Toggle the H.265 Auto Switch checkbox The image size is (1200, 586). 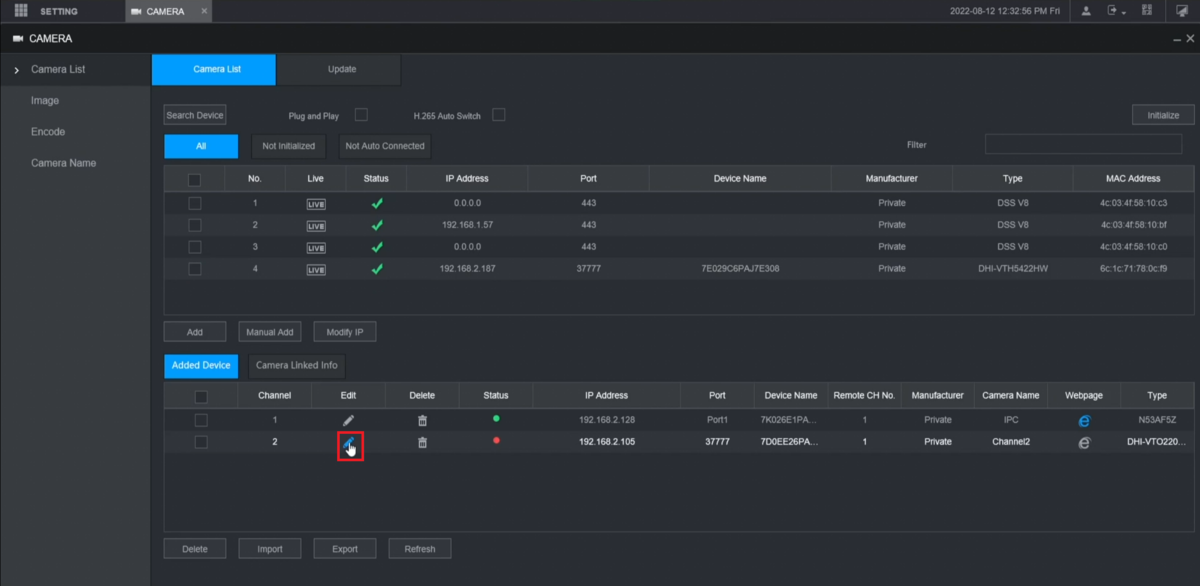(498, 115)
